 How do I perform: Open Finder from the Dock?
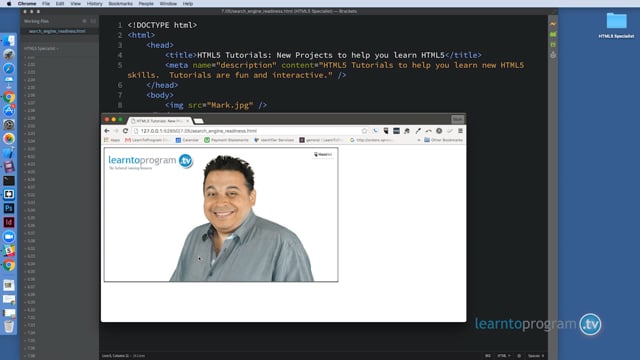pos(9,41)
